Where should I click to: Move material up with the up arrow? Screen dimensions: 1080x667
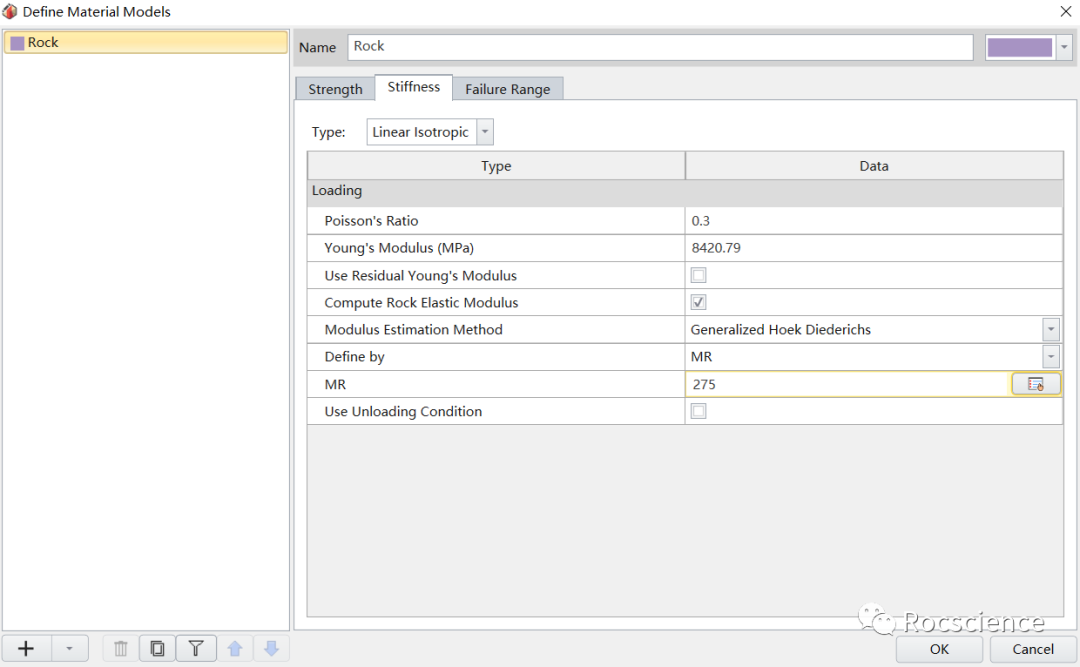[235, 649]
